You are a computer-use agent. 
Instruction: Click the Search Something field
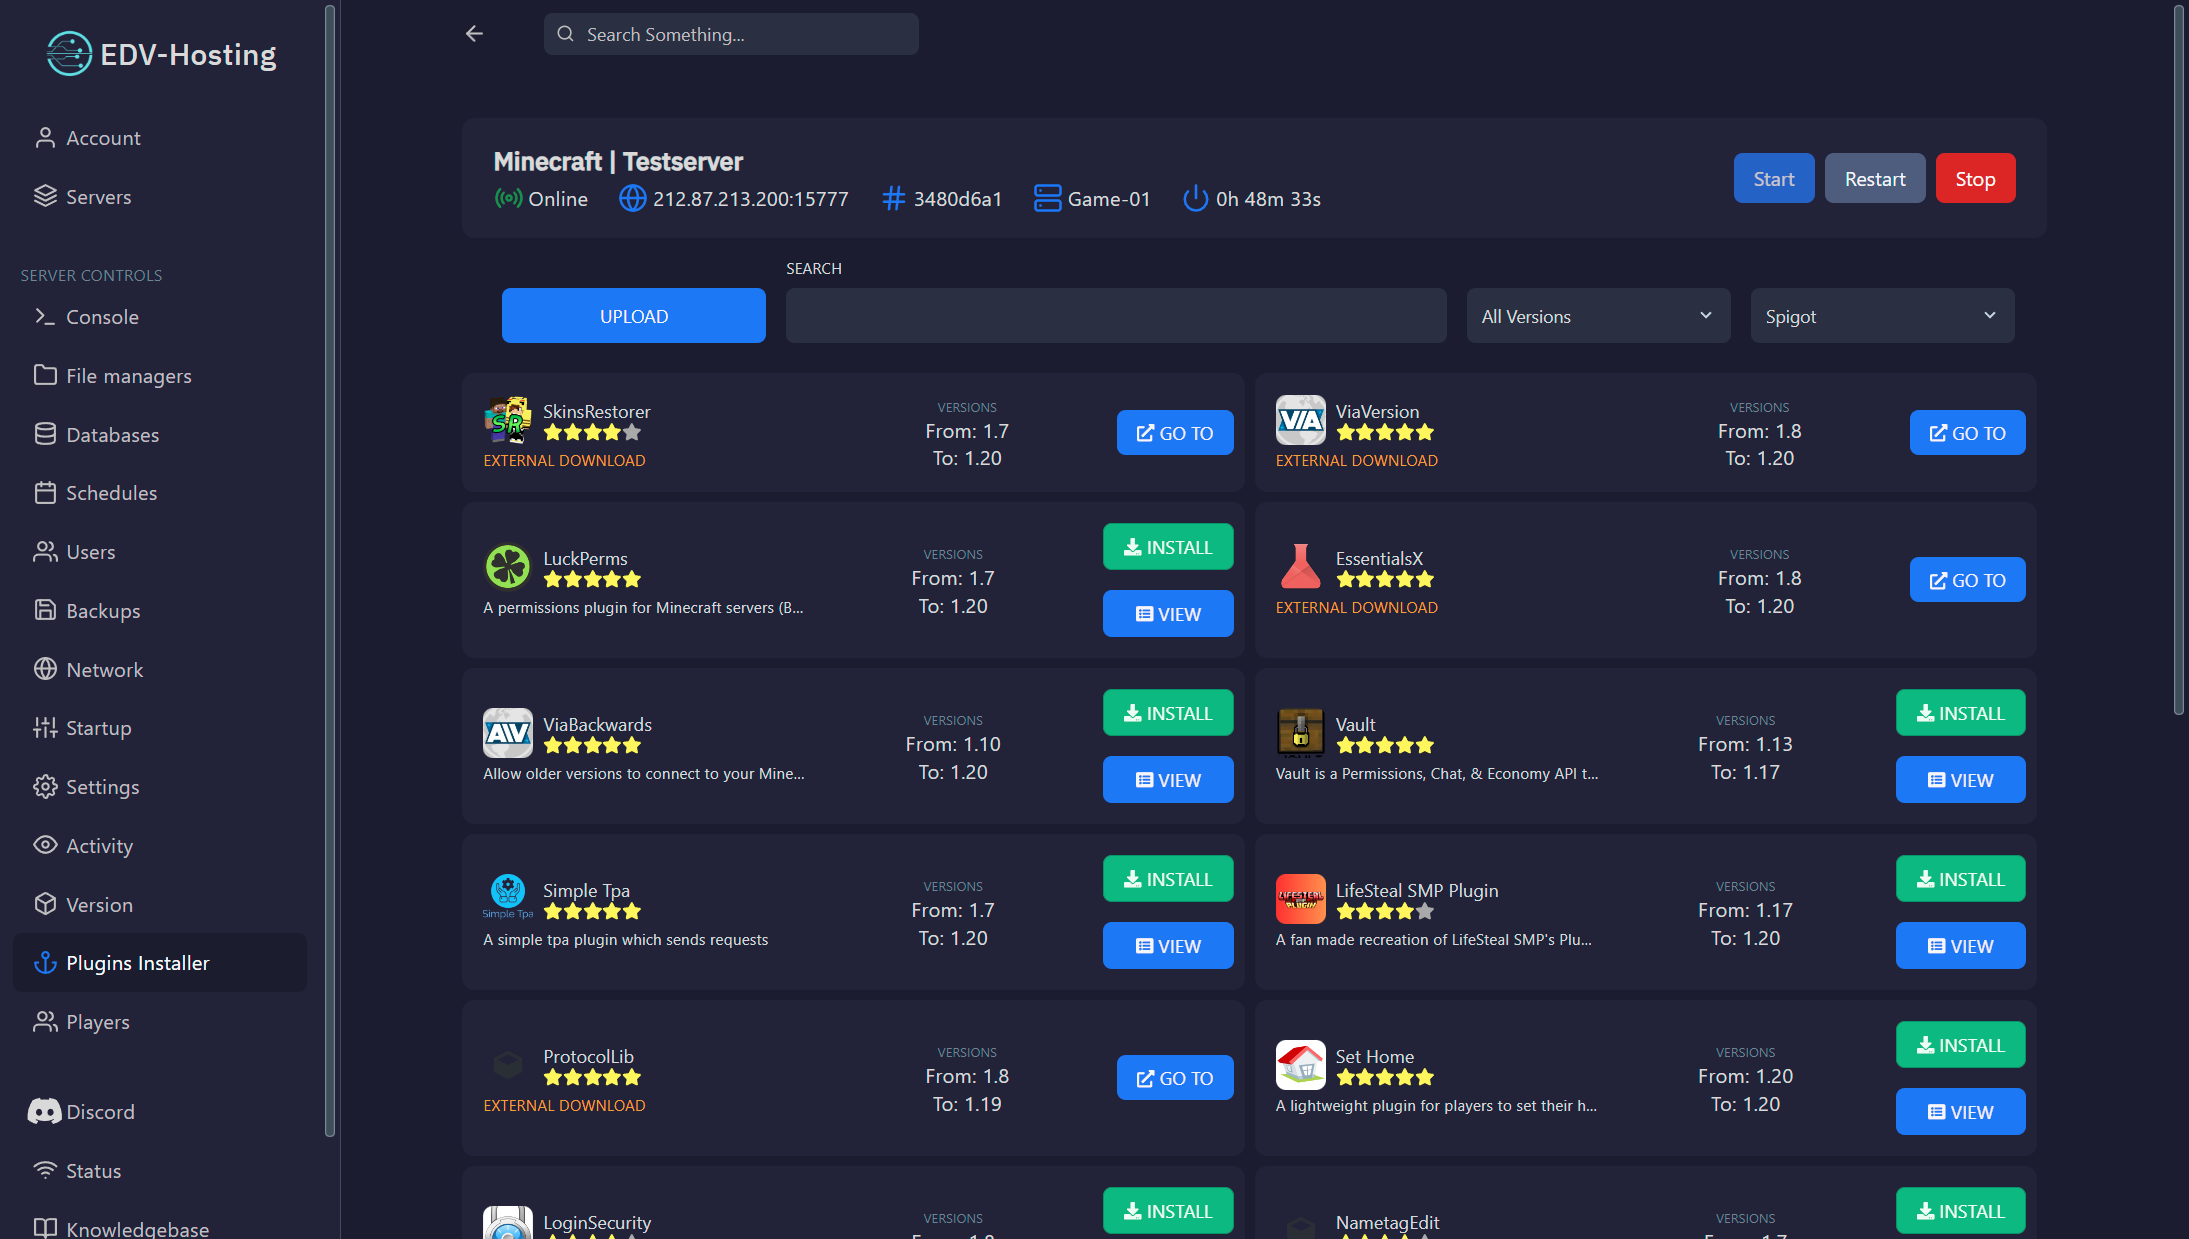click(x=731, y=34)
